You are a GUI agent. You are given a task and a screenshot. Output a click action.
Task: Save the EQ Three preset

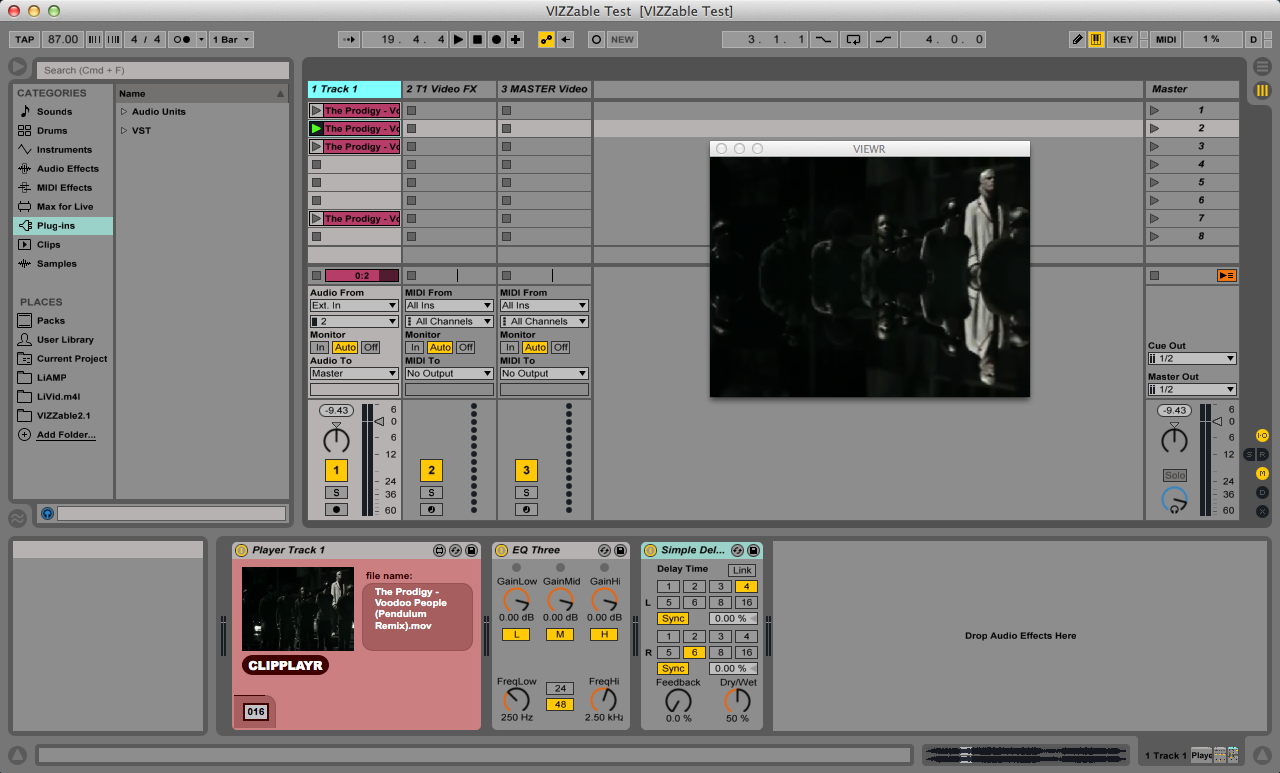(x=620, y=551)
